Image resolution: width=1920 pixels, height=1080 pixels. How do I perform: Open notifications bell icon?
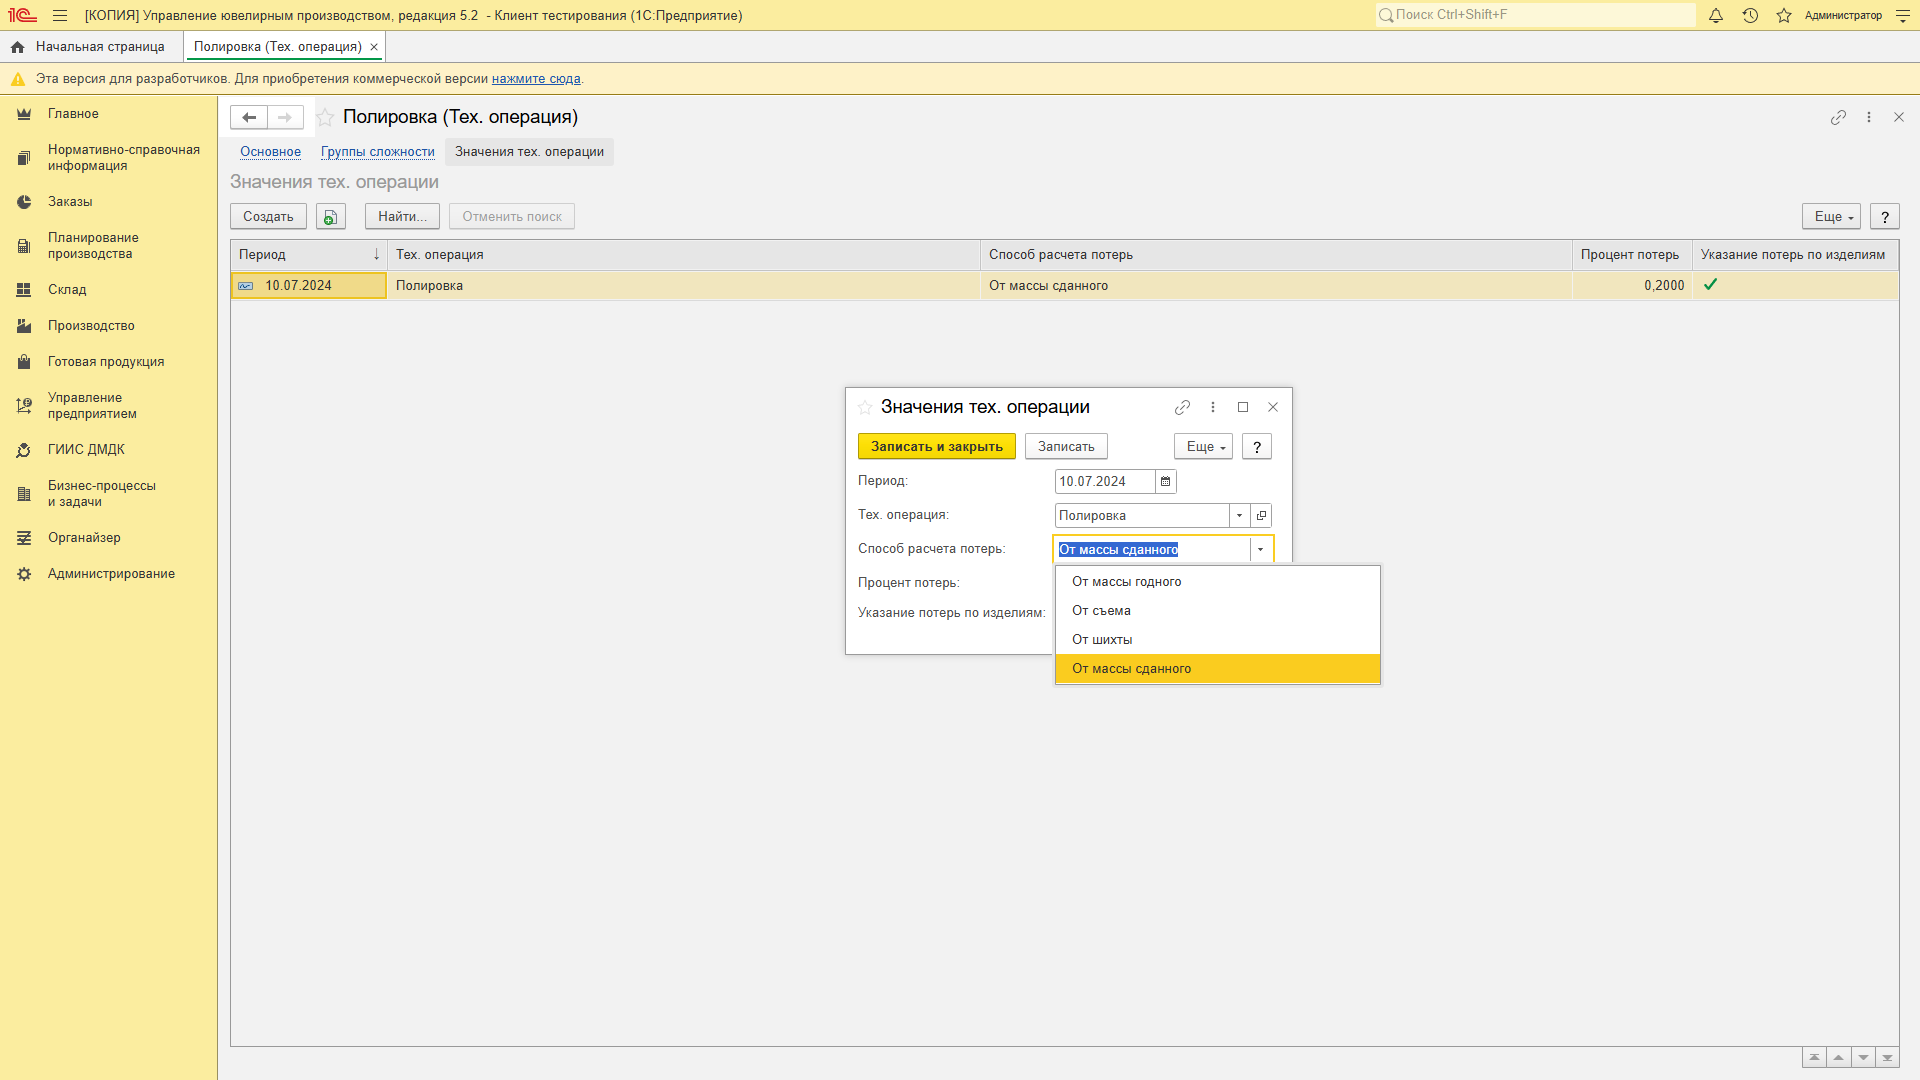(1716, 15)
